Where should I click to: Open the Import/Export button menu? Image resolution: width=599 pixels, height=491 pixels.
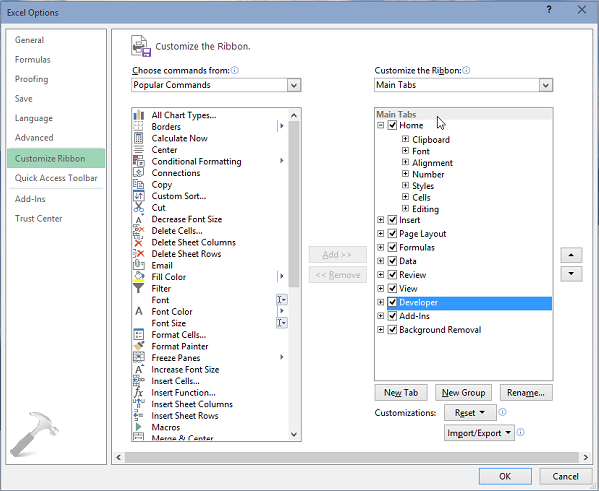point(479,433)
